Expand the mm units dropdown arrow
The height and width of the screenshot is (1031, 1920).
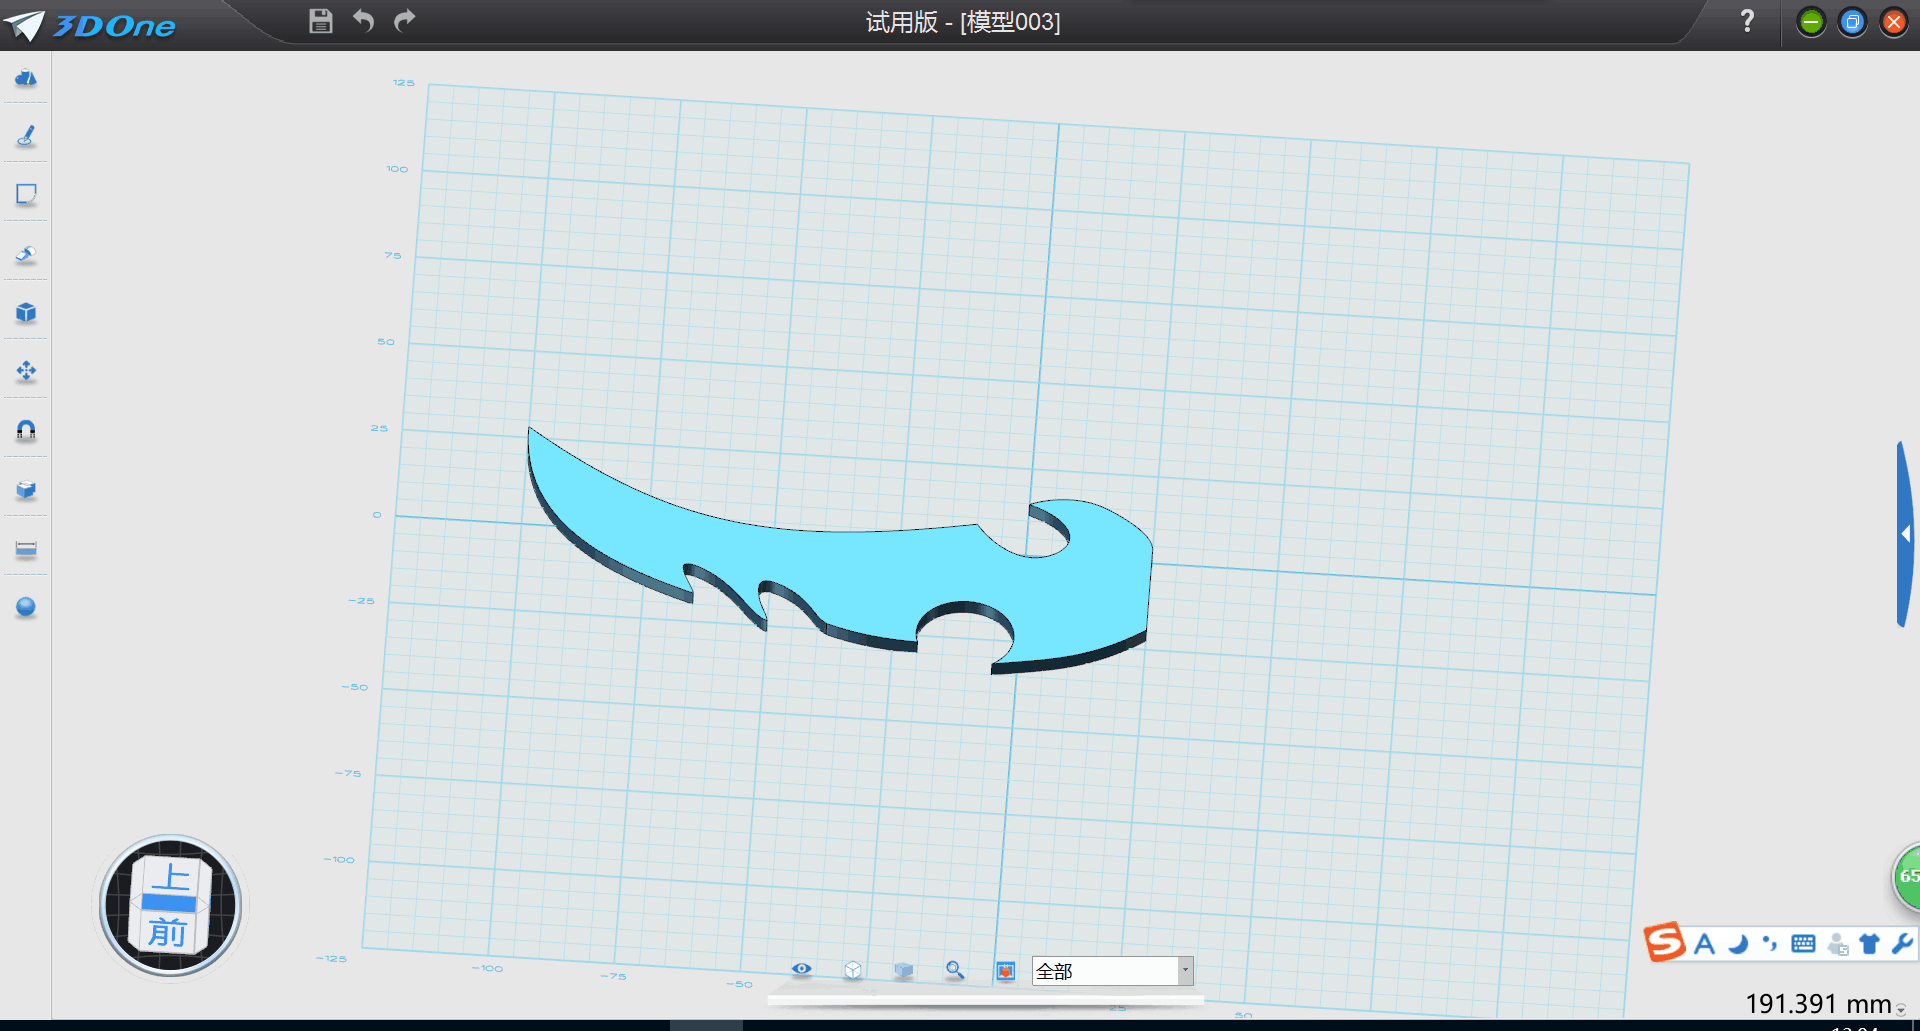click(1901, 1010)
